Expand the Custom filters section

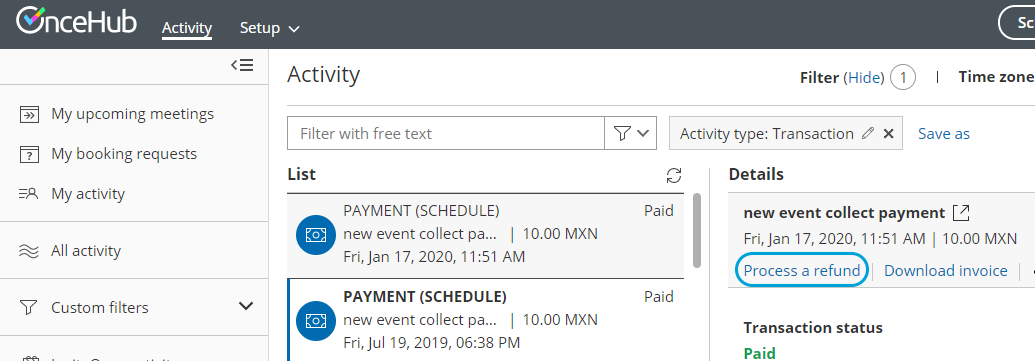click(246, 306)
